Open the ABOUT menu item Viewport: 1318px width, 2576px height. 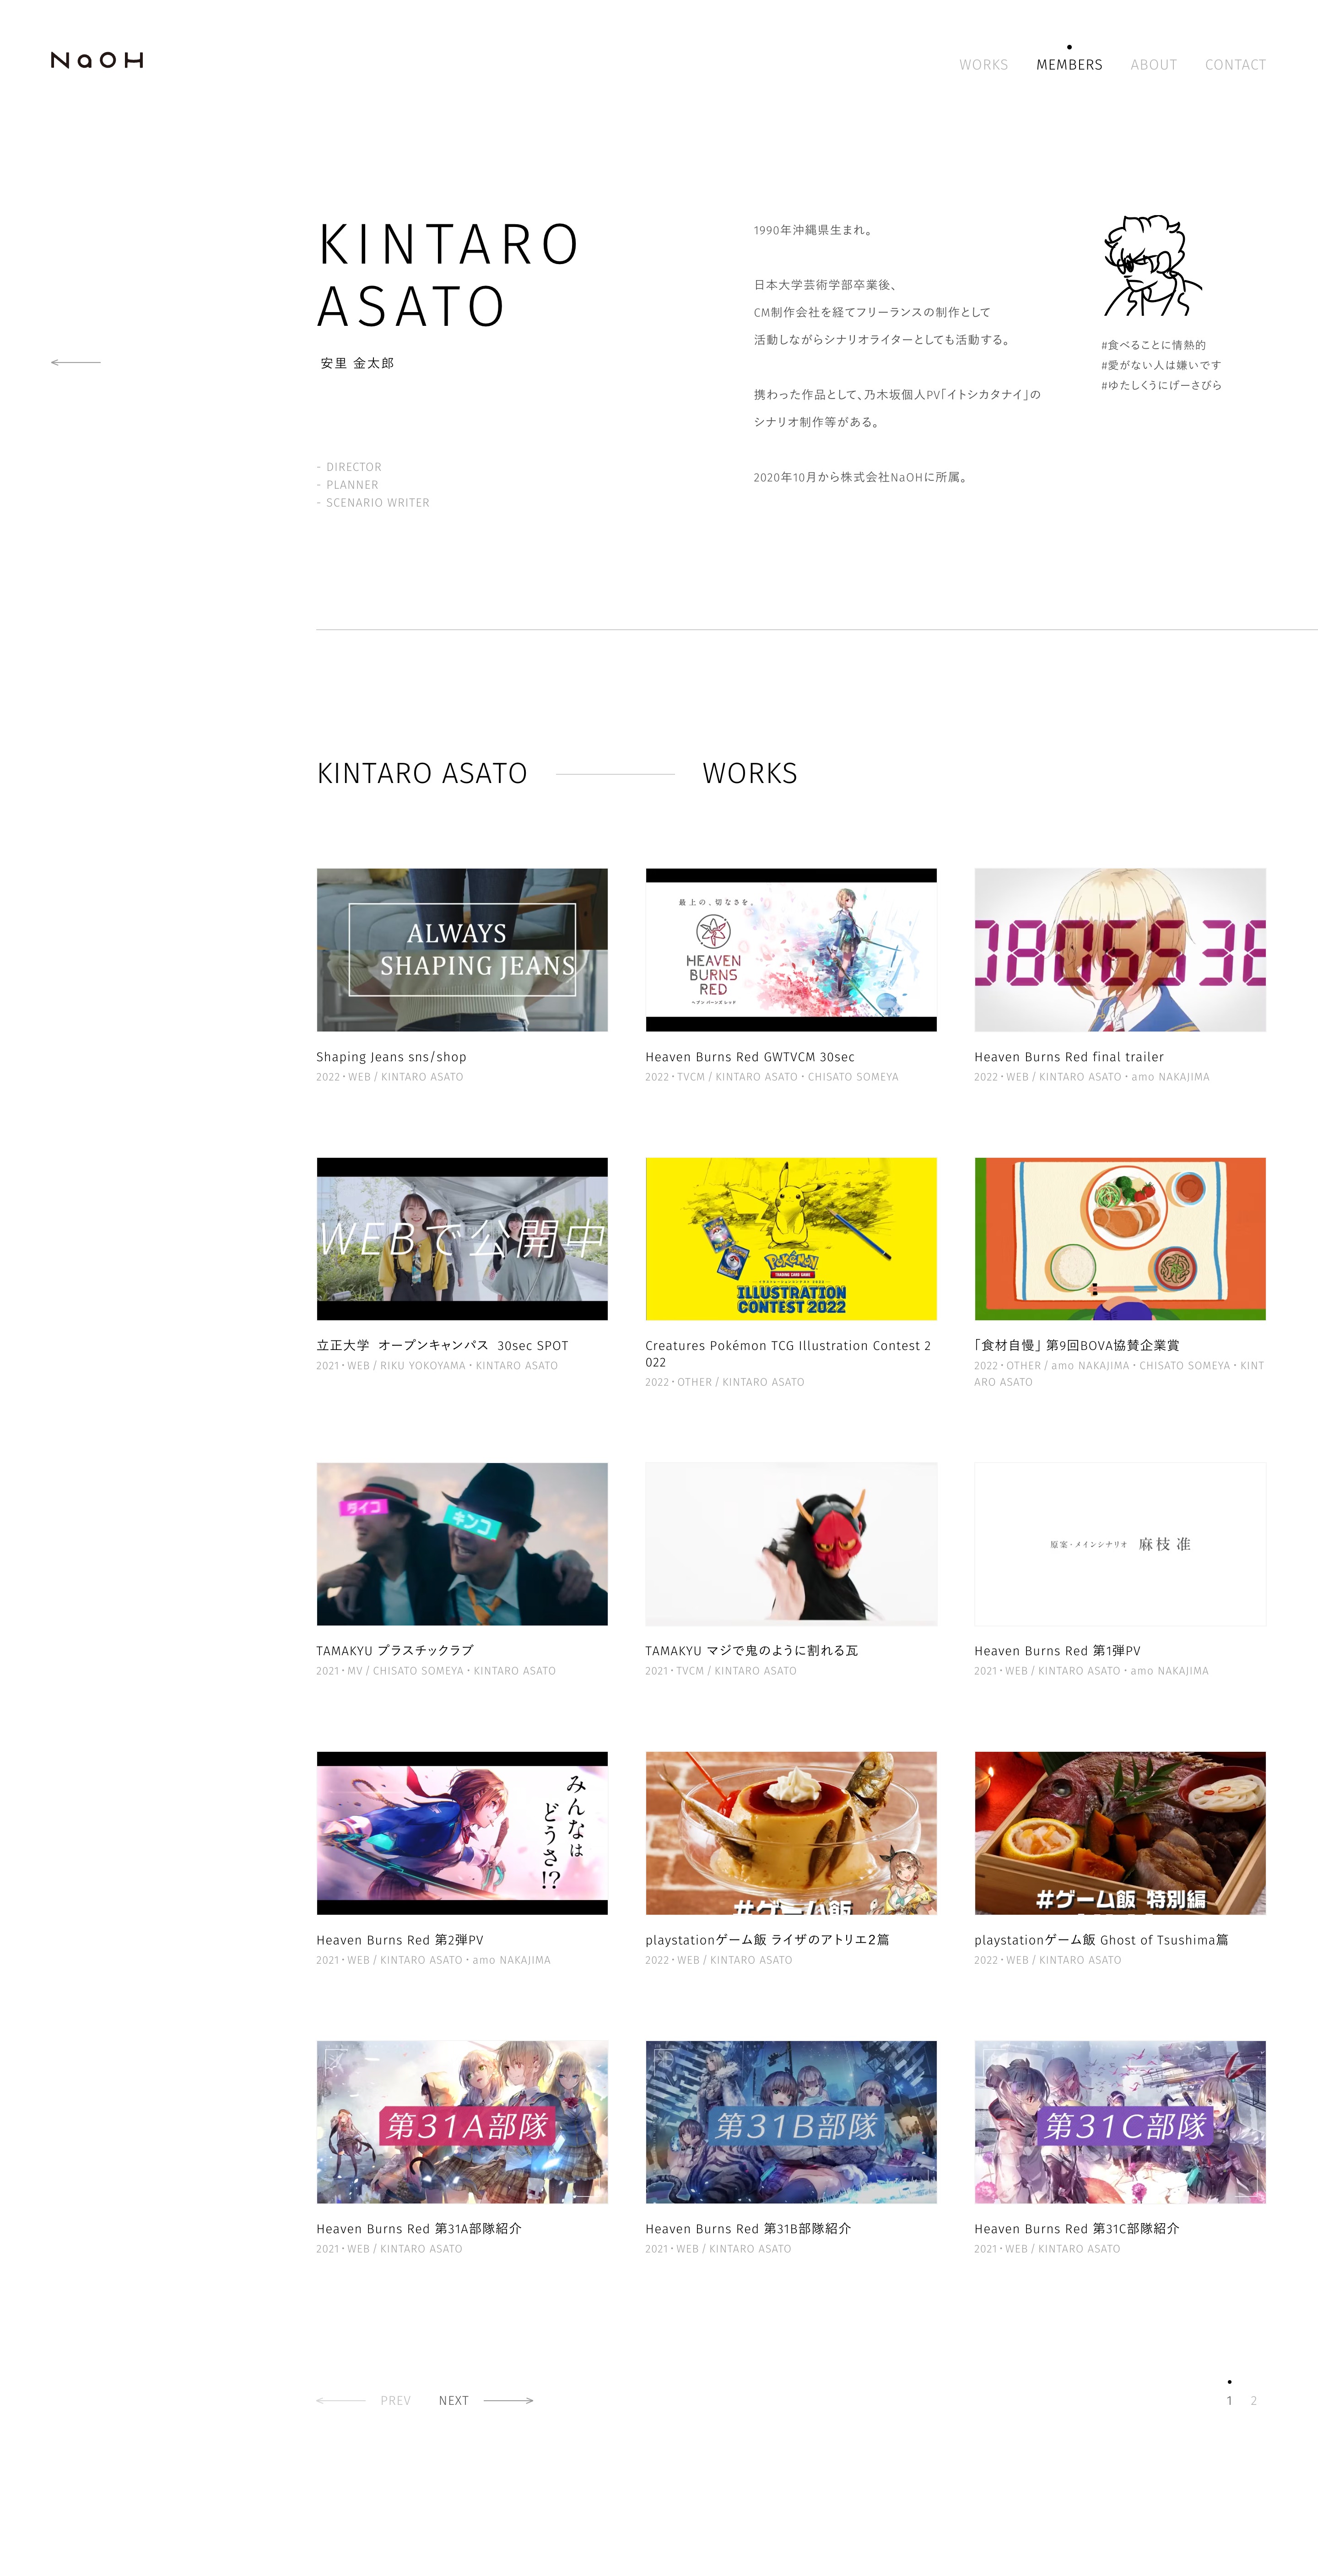1153,64
